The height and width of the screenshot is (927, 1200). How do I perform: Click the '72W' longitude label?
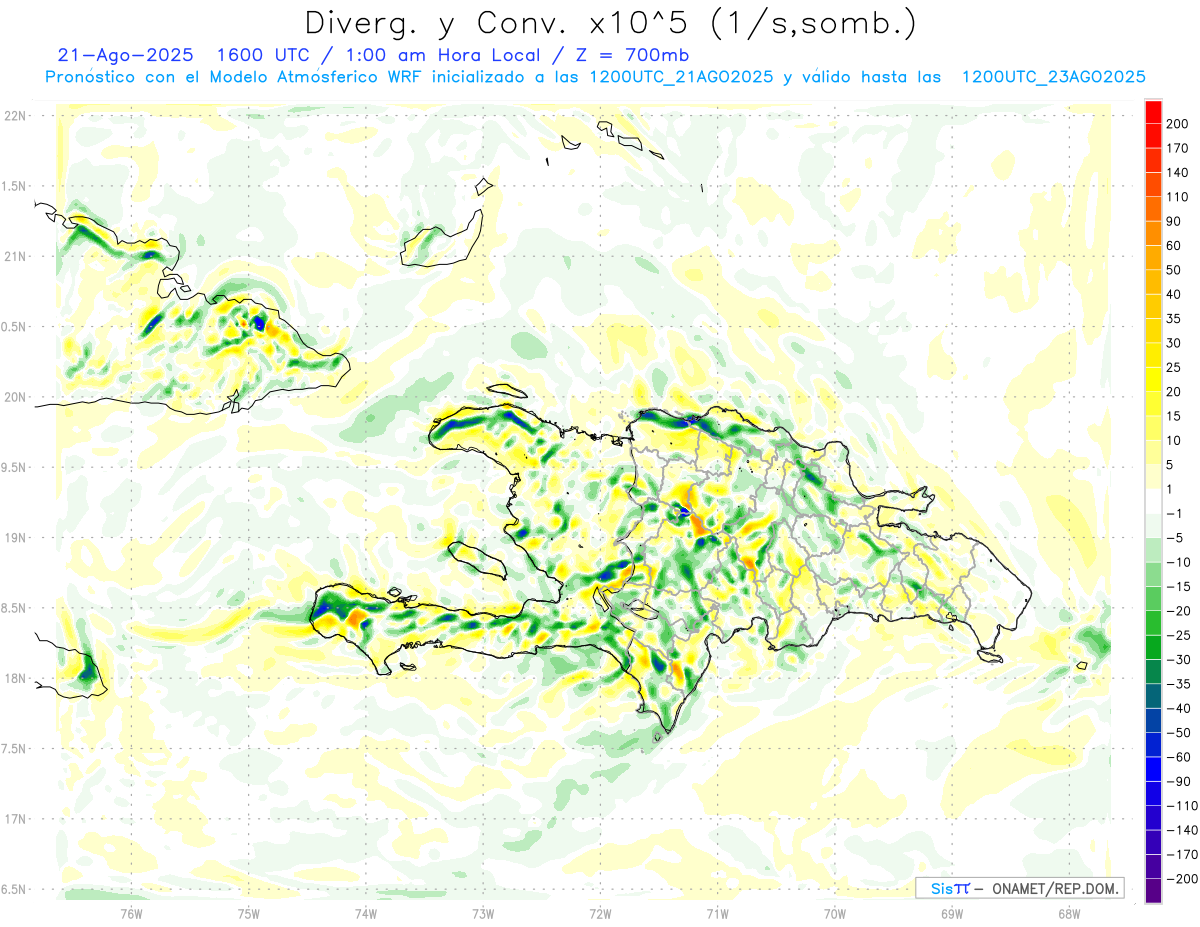(x=600, y=913)
